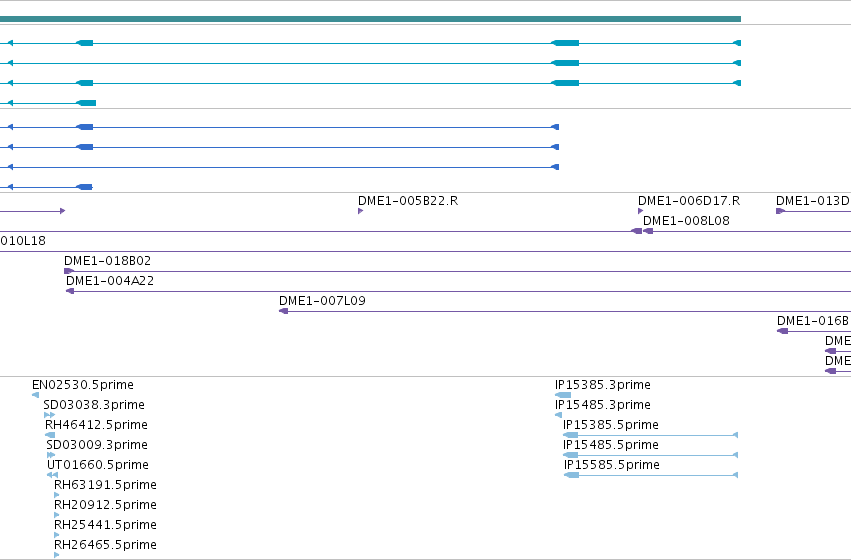Click the IP15385.3prime block glyph
Viewport: 851px width, 560px height.
563,395
